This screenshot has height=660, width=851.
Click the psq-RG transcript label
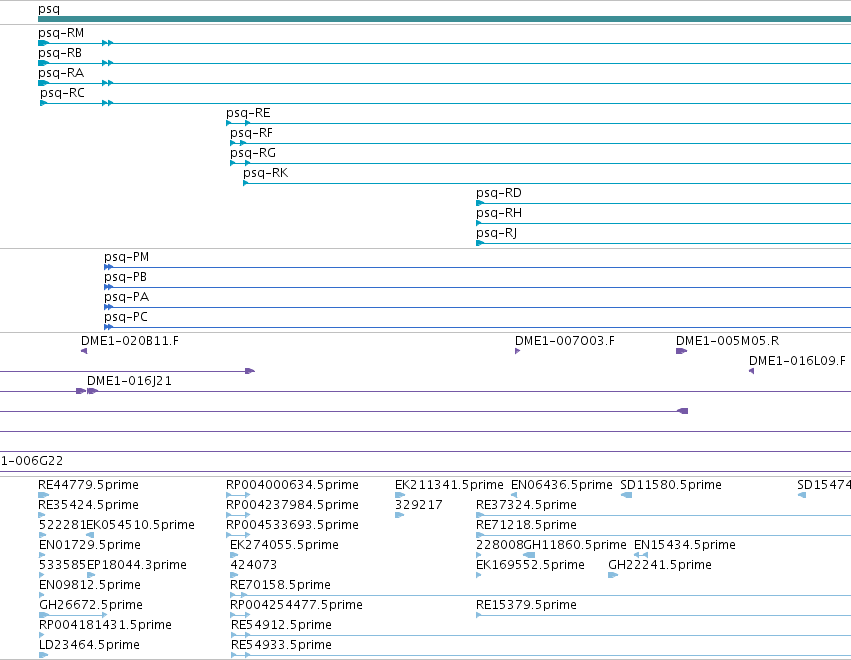[253, 153]
